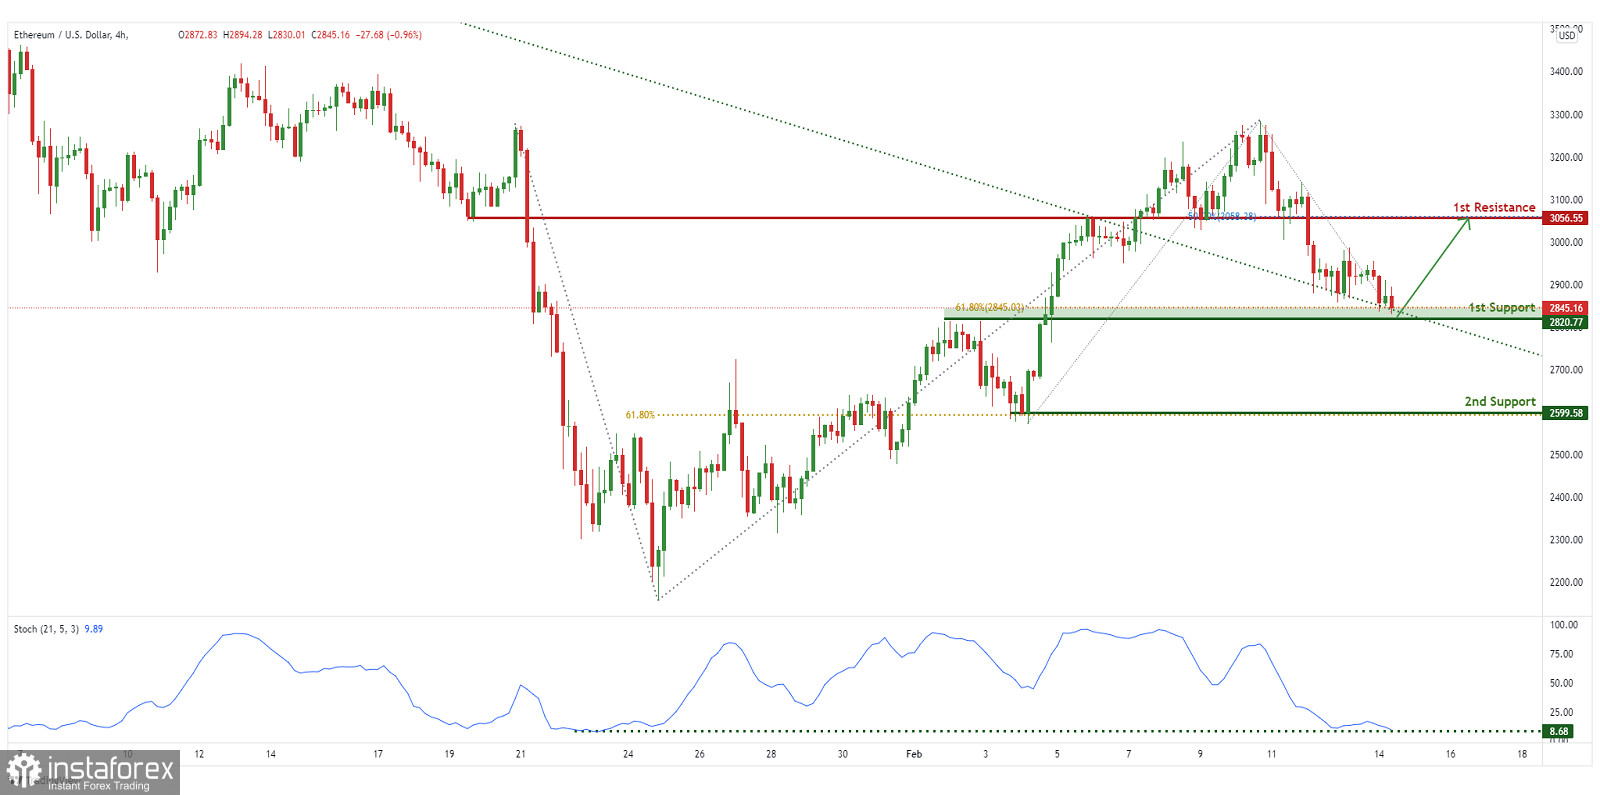Click the 26 date label on time axis
This screenshot has width=1600, height=795.
699,754
